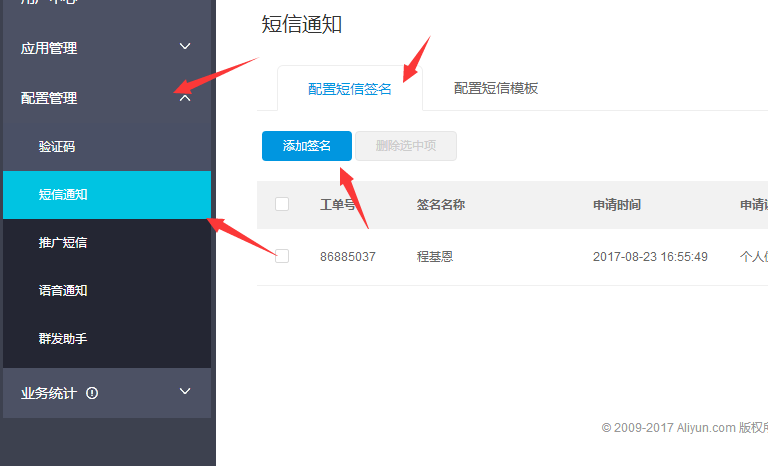Expand the 应用管理 chevron
Image resolution: width=768 pixels, height=466 pixels.
(x=184, y=47)
